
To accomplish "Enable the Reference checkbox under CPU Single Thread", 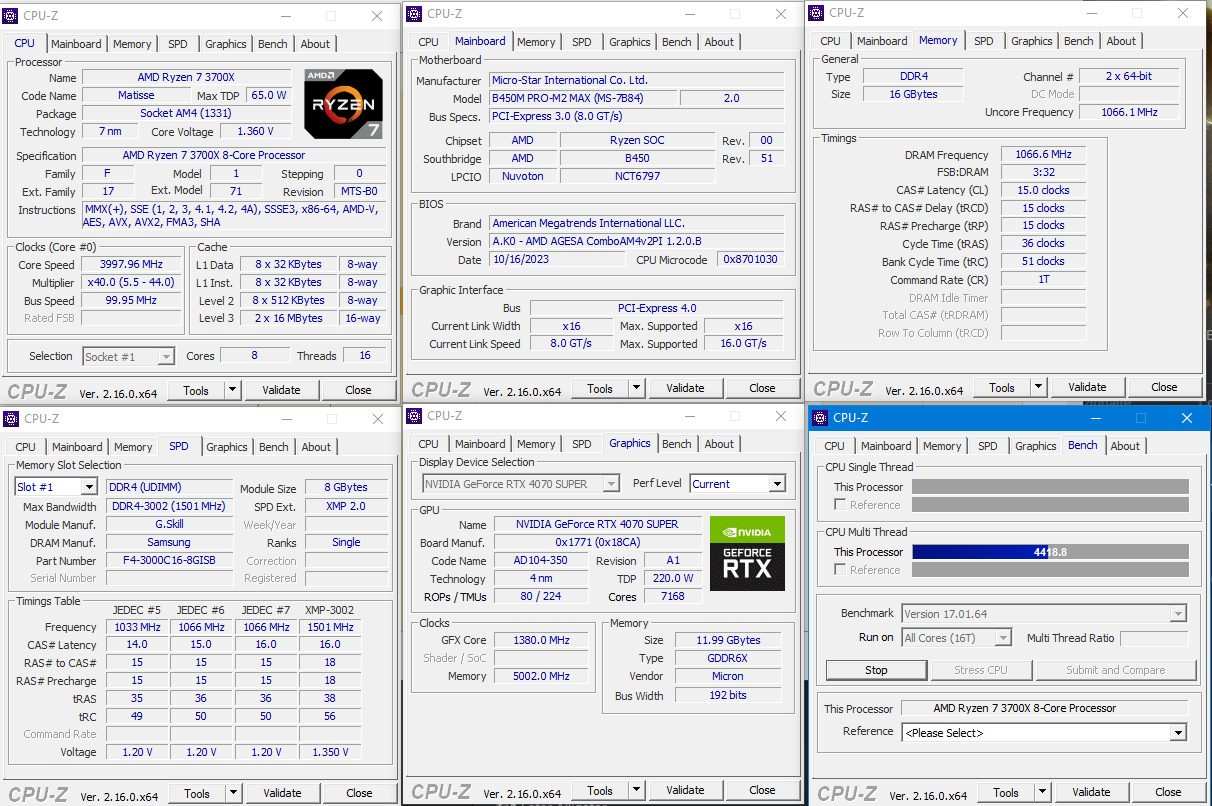I will pyautogui.click(x=840, y=505).
